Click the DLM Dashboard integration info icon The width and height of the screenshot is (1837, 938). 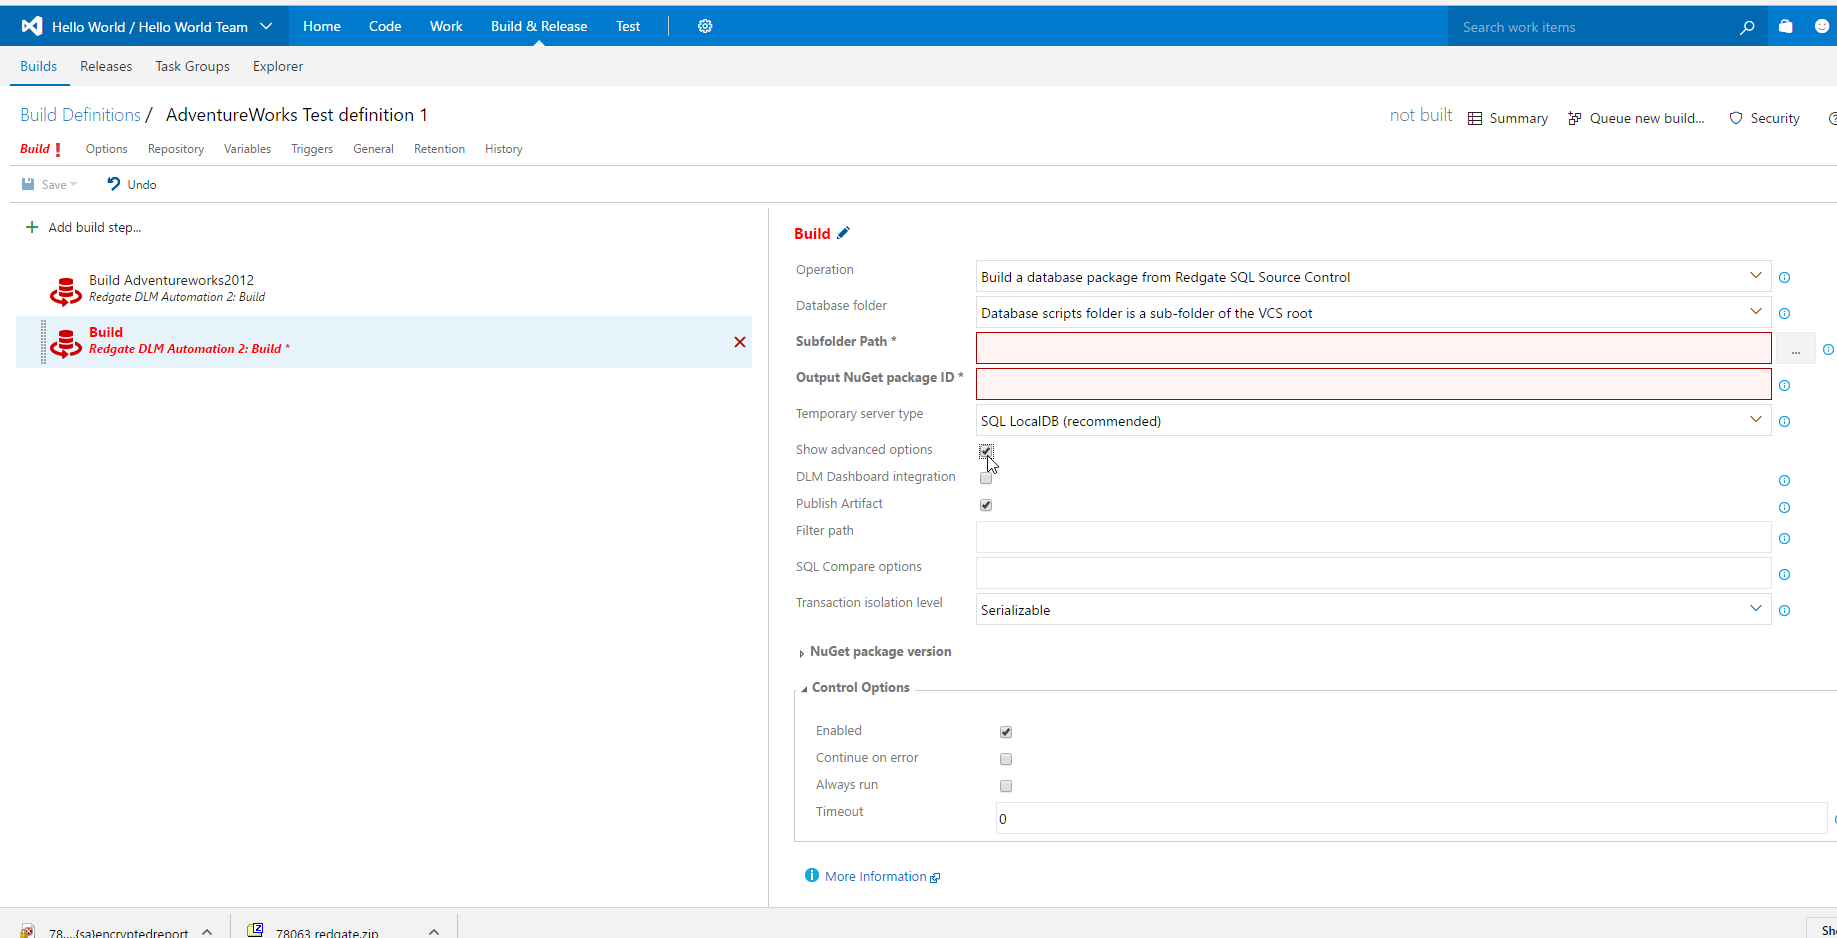tap(1784, 481)
